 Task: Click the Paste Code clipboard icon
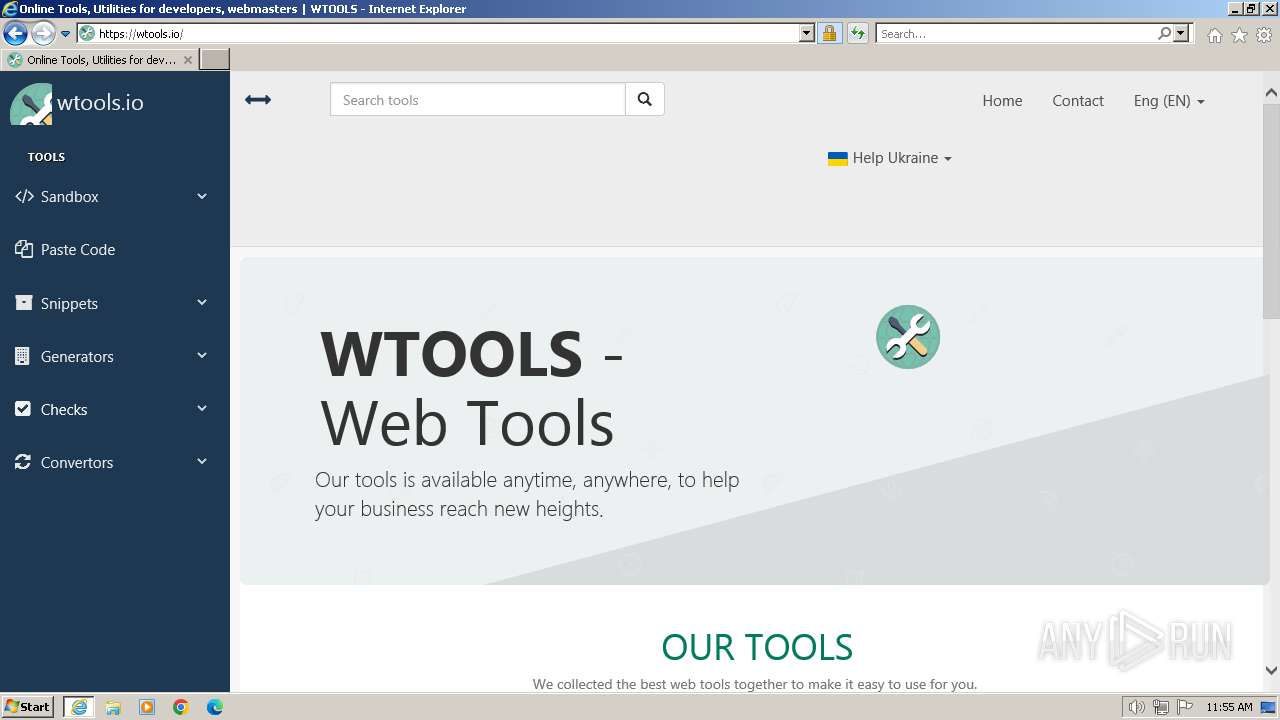[x=24, y=249]
